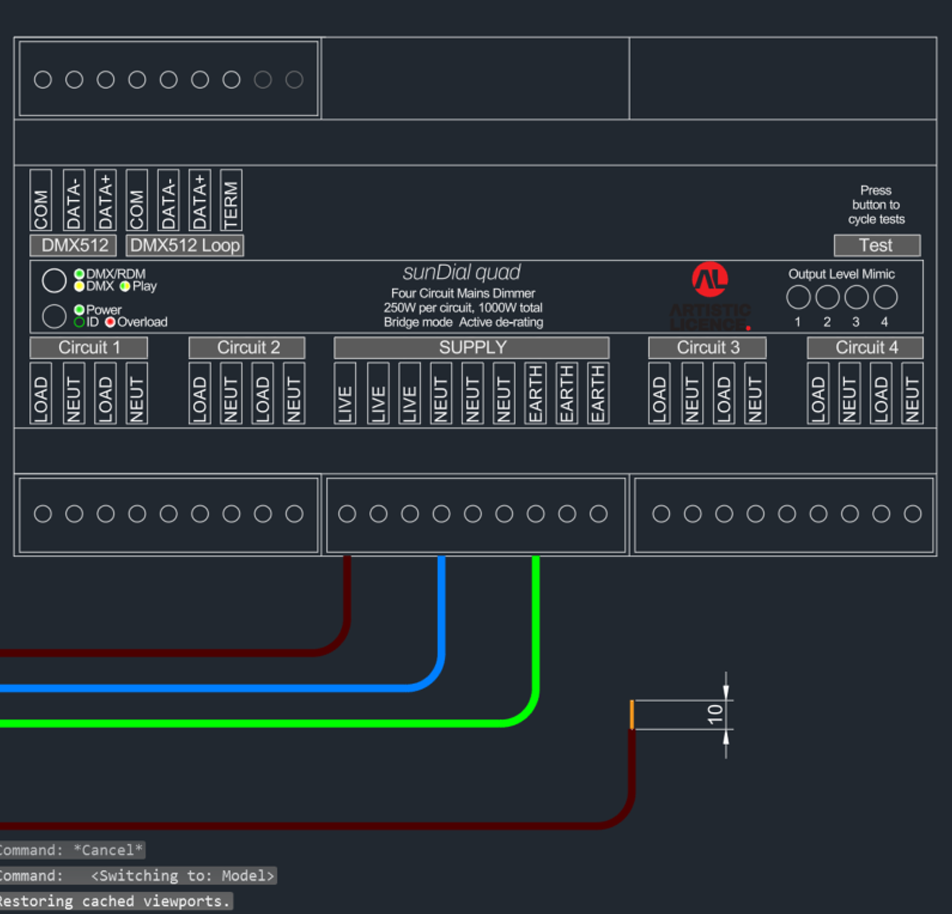Select Output Level Mimic circle 1
The image size is (952, 914).
(798, 297)
